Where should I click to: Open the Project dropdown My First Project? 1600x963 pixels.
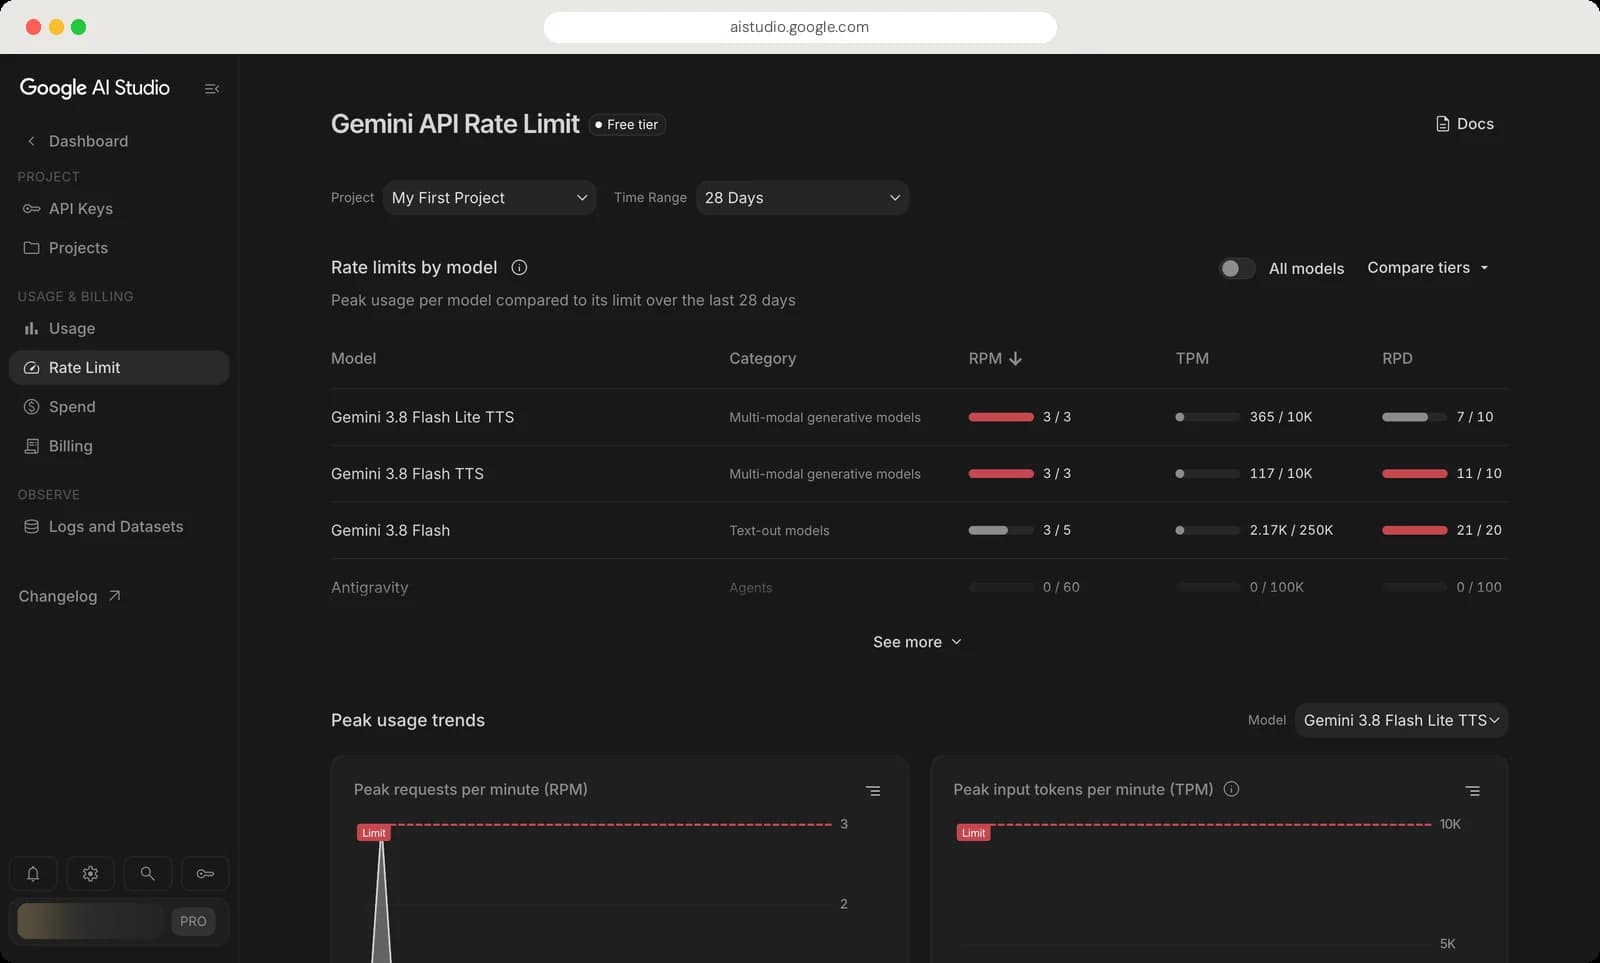tap(489, 198)
